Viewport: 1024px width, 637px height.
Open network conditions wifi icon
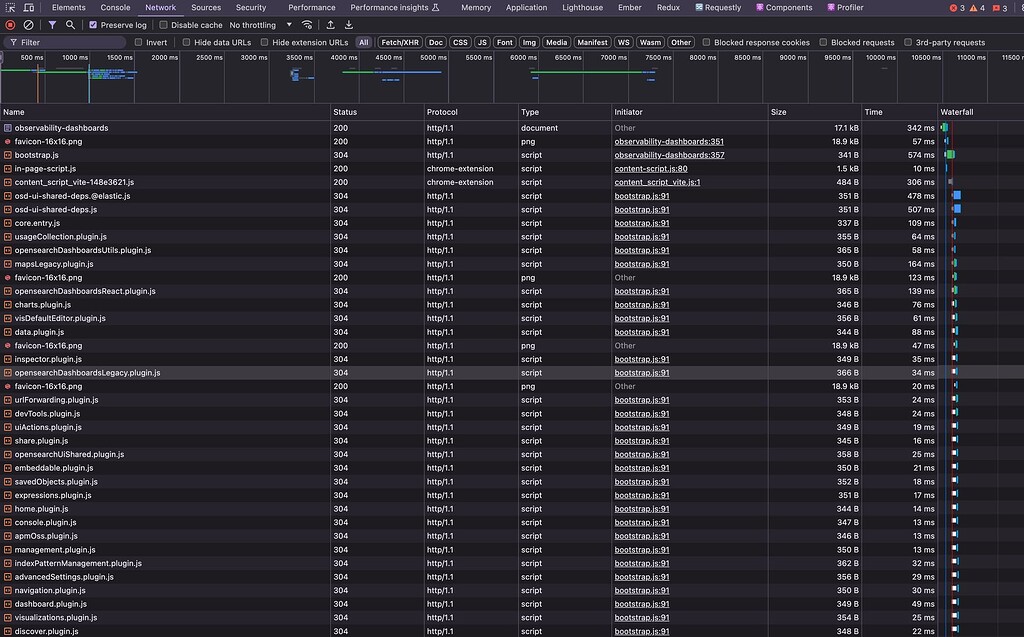click(x=307, y=25)
